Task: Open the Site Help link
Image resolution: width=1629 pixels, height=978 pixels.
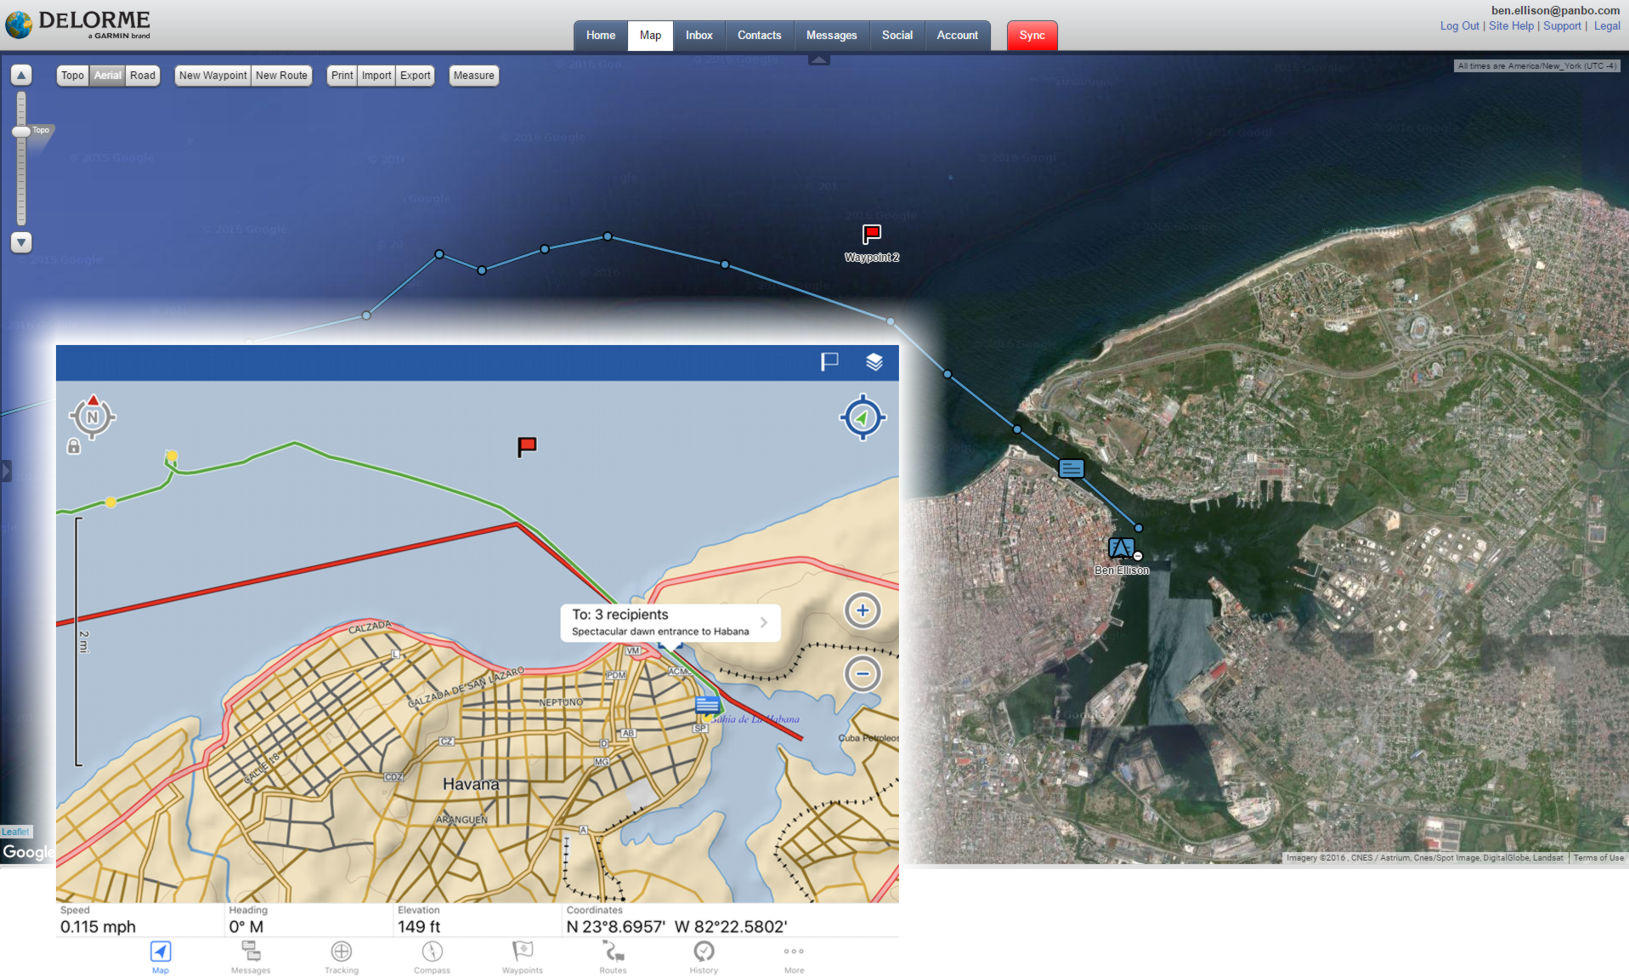Action: pos(1510,26)
